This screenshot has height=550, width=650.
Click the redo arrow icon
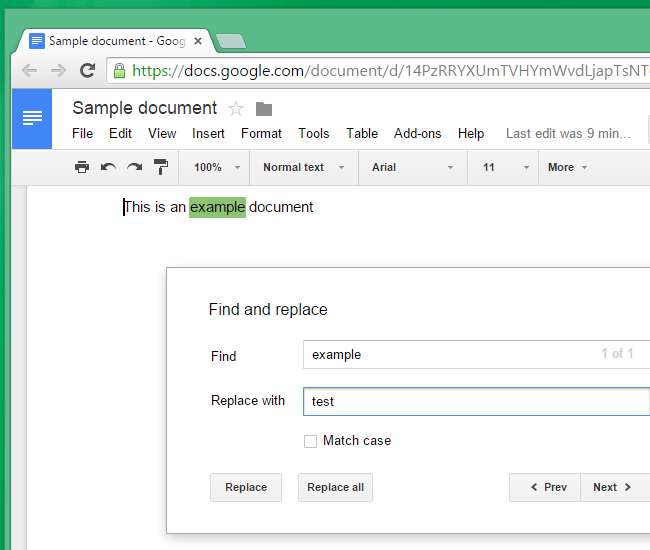[134, 167]
